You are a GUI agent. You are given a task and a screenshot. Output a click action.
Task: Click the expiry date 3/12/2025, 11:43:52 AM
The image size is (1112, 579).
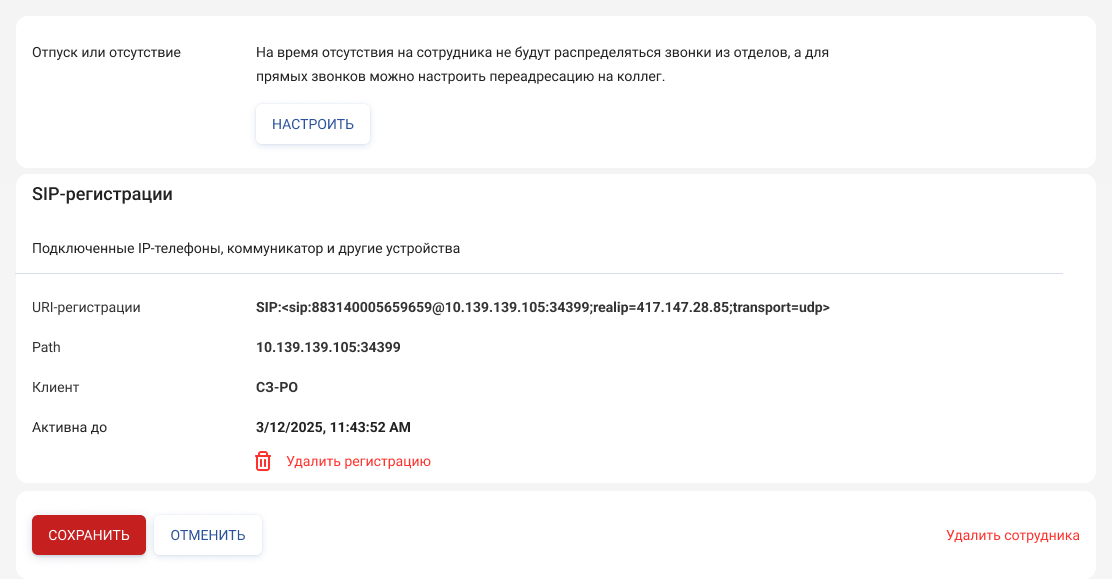point(333,427)
